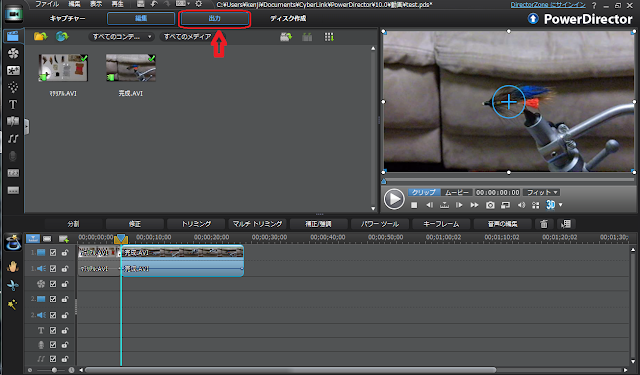
Task: Open the Audio Mixing Room music-note icon
Action: (x=13, y=139)
